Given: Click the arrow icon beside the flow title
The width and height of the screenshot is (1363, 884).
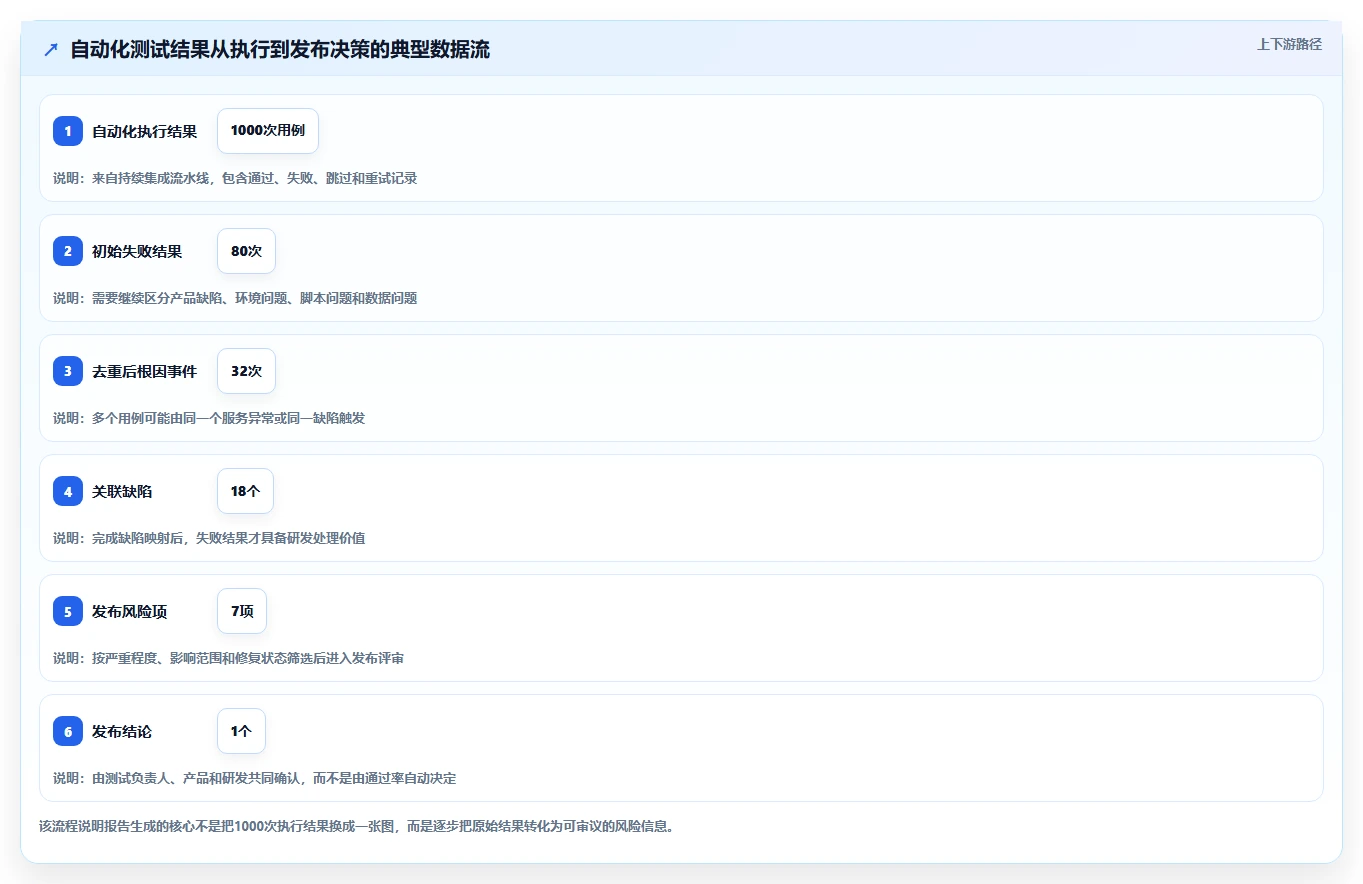Looking at the screenshot, I should click(x=50, y=49).
